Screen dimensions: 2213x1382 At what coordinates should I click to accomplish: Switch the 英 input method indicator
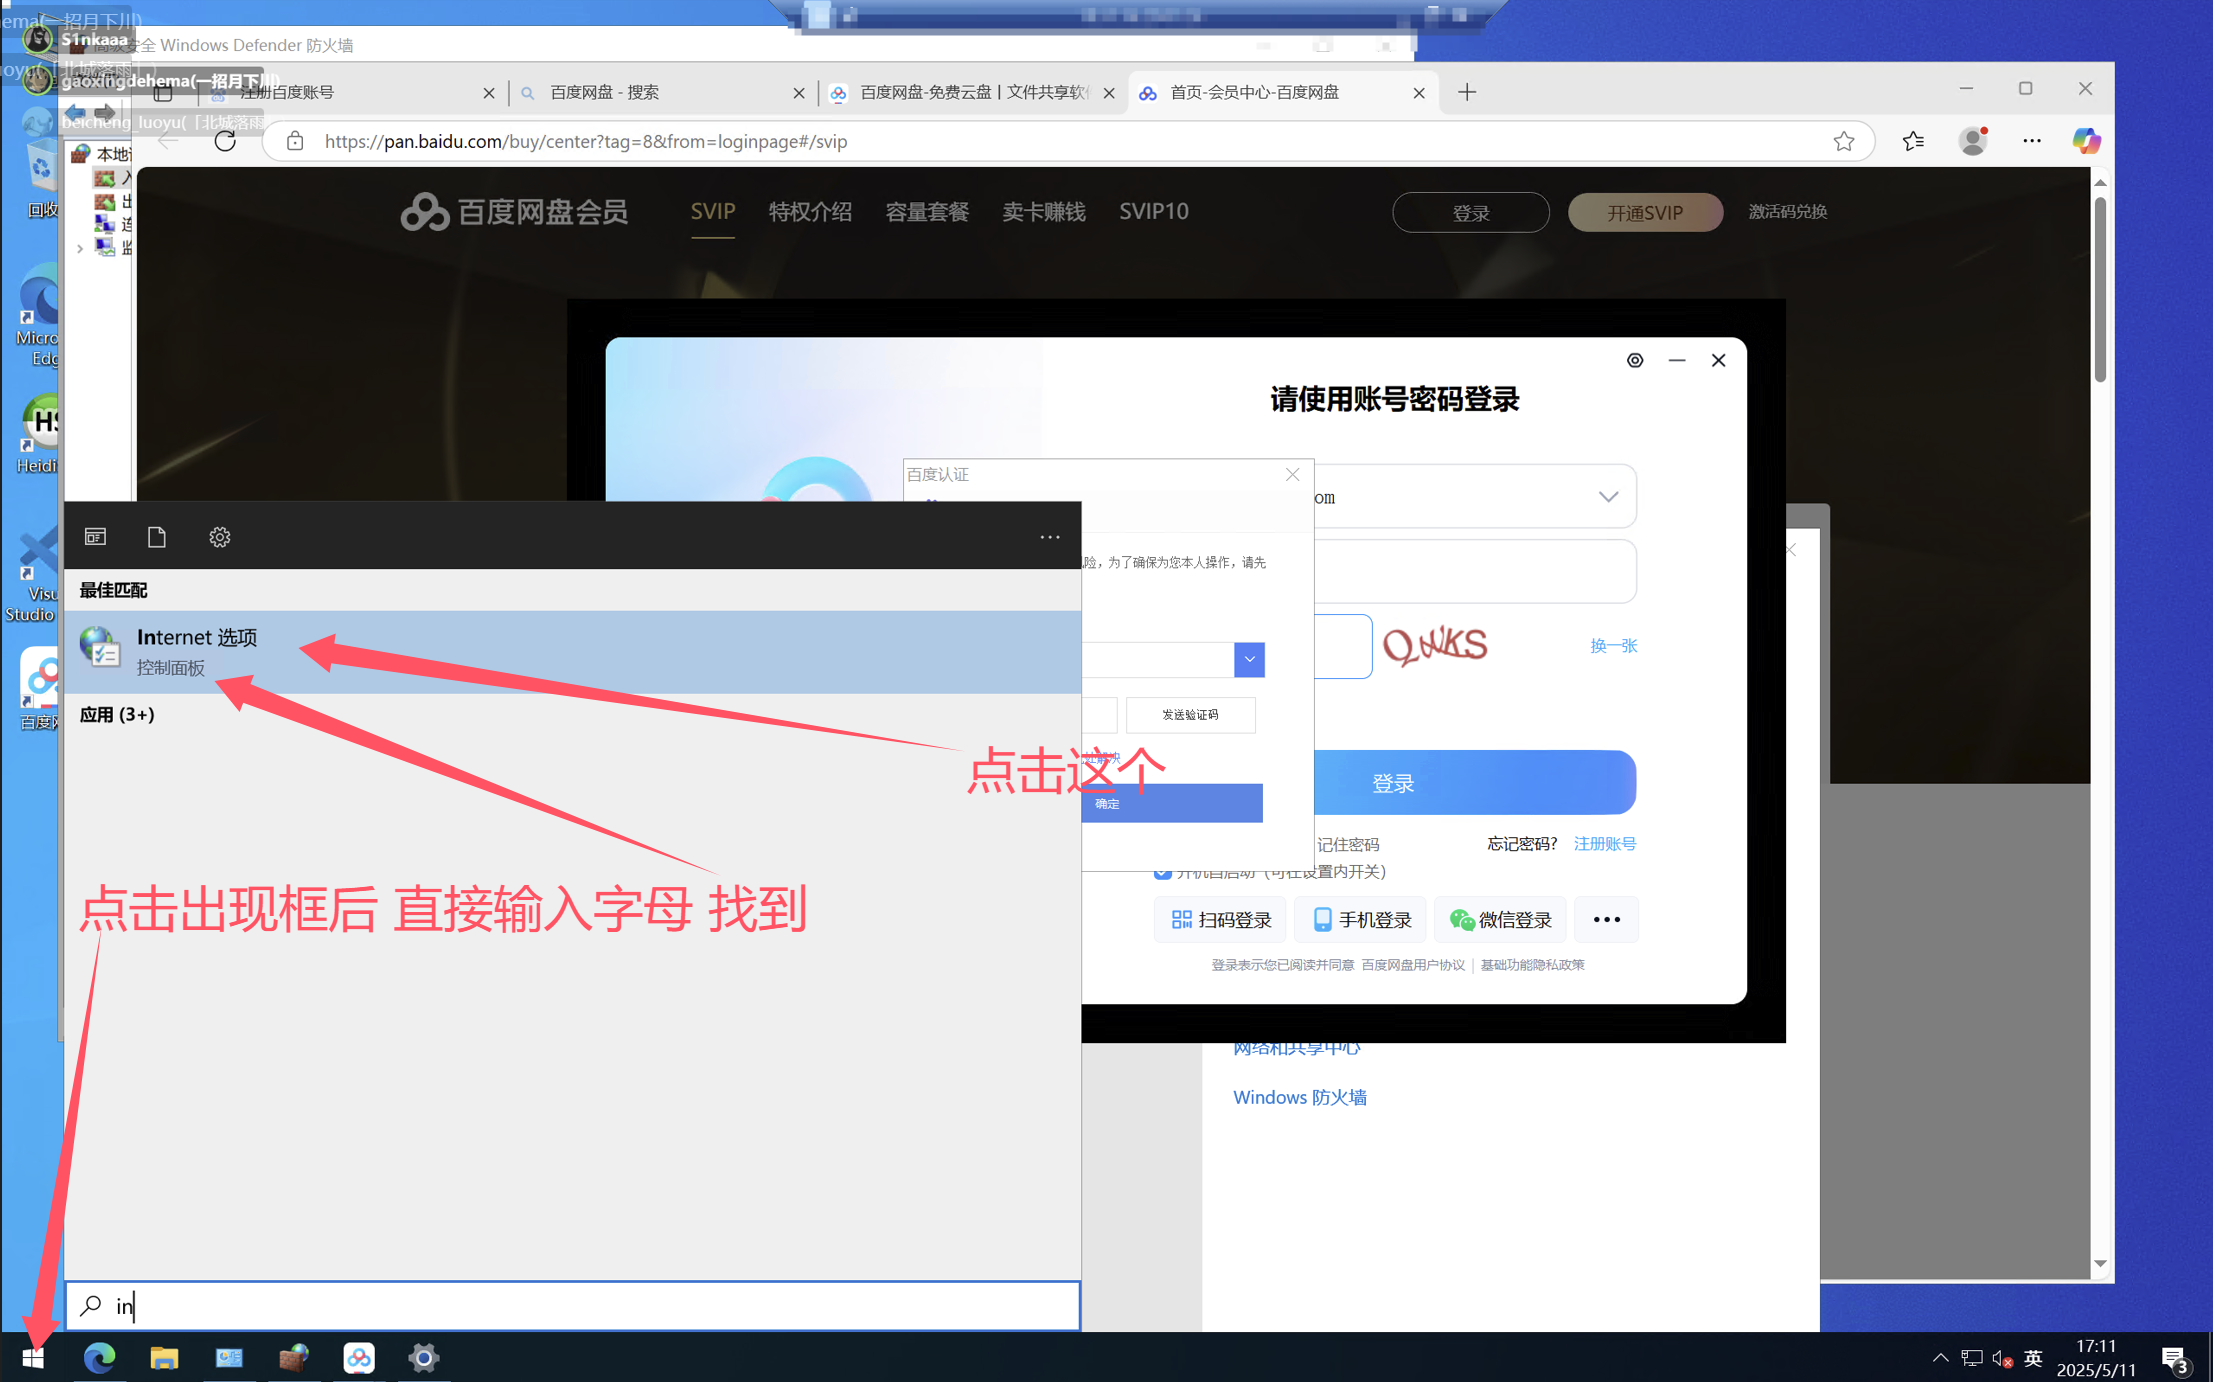click(x=2033, y=1357)
